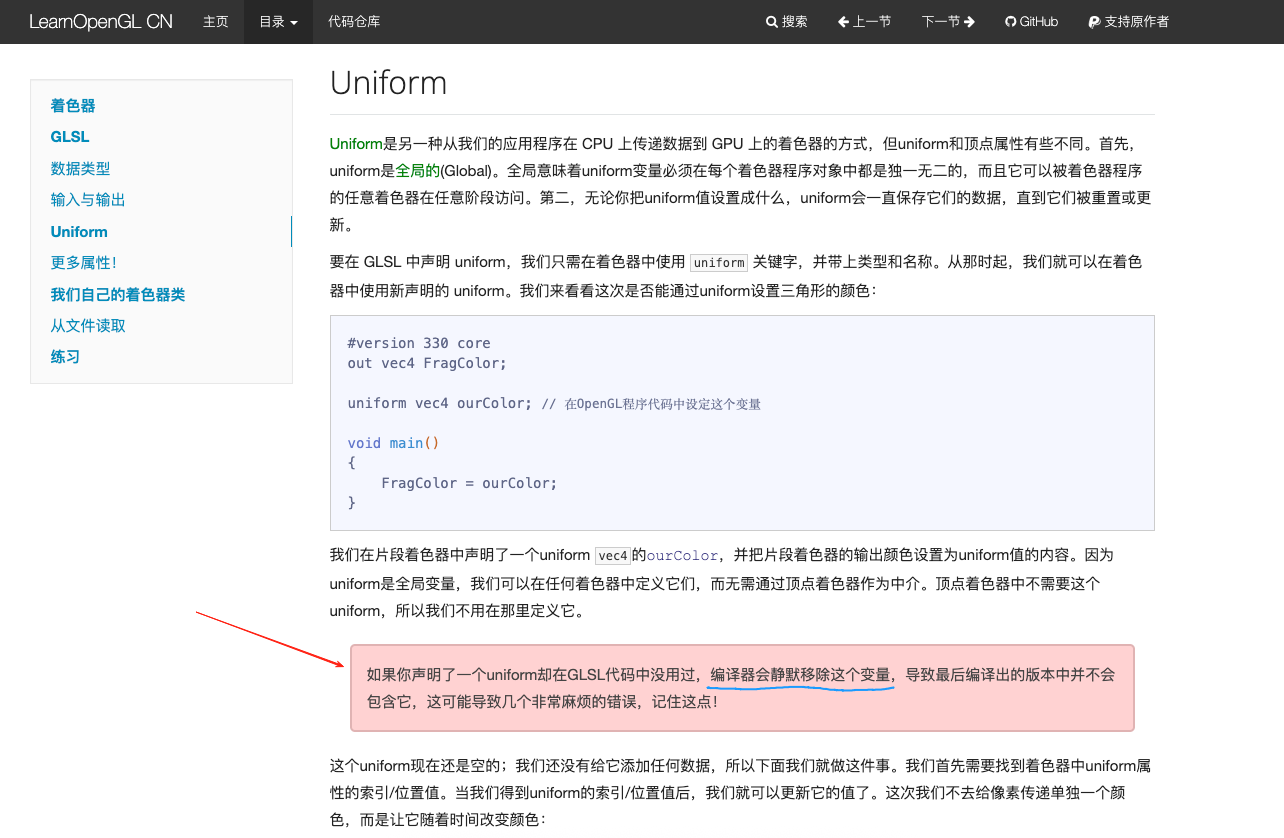Select the 主页 menu item
Screen dimensions: 1284x838
pos(216,21)
